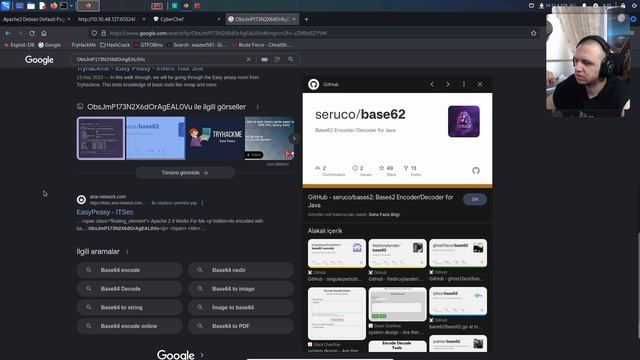Select the video thumbnail in carousel
640x360 pixels.
coord(269,138)
